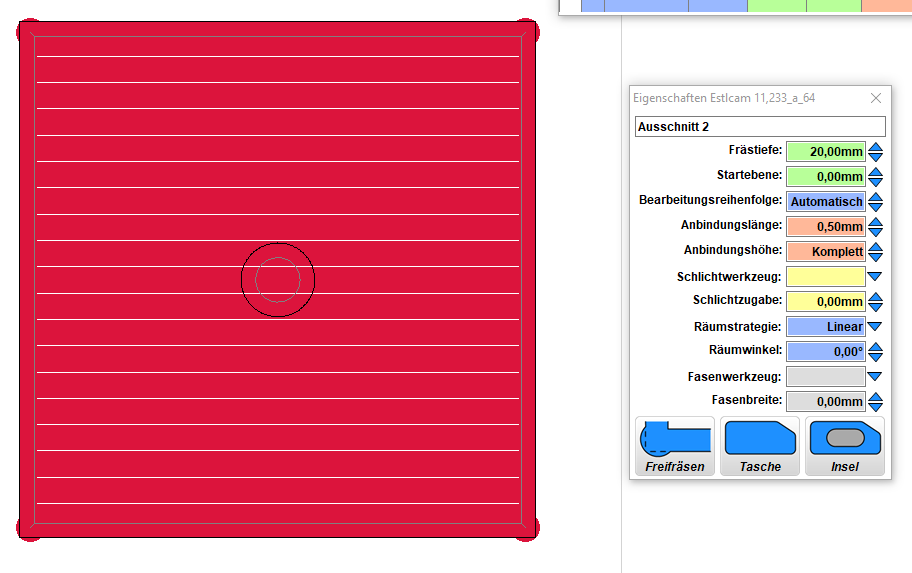Click the Räumwinkel 0,00° field
The height and width of the screenshot is (573, 912).
pyautogui.click(x=825, y=351)
